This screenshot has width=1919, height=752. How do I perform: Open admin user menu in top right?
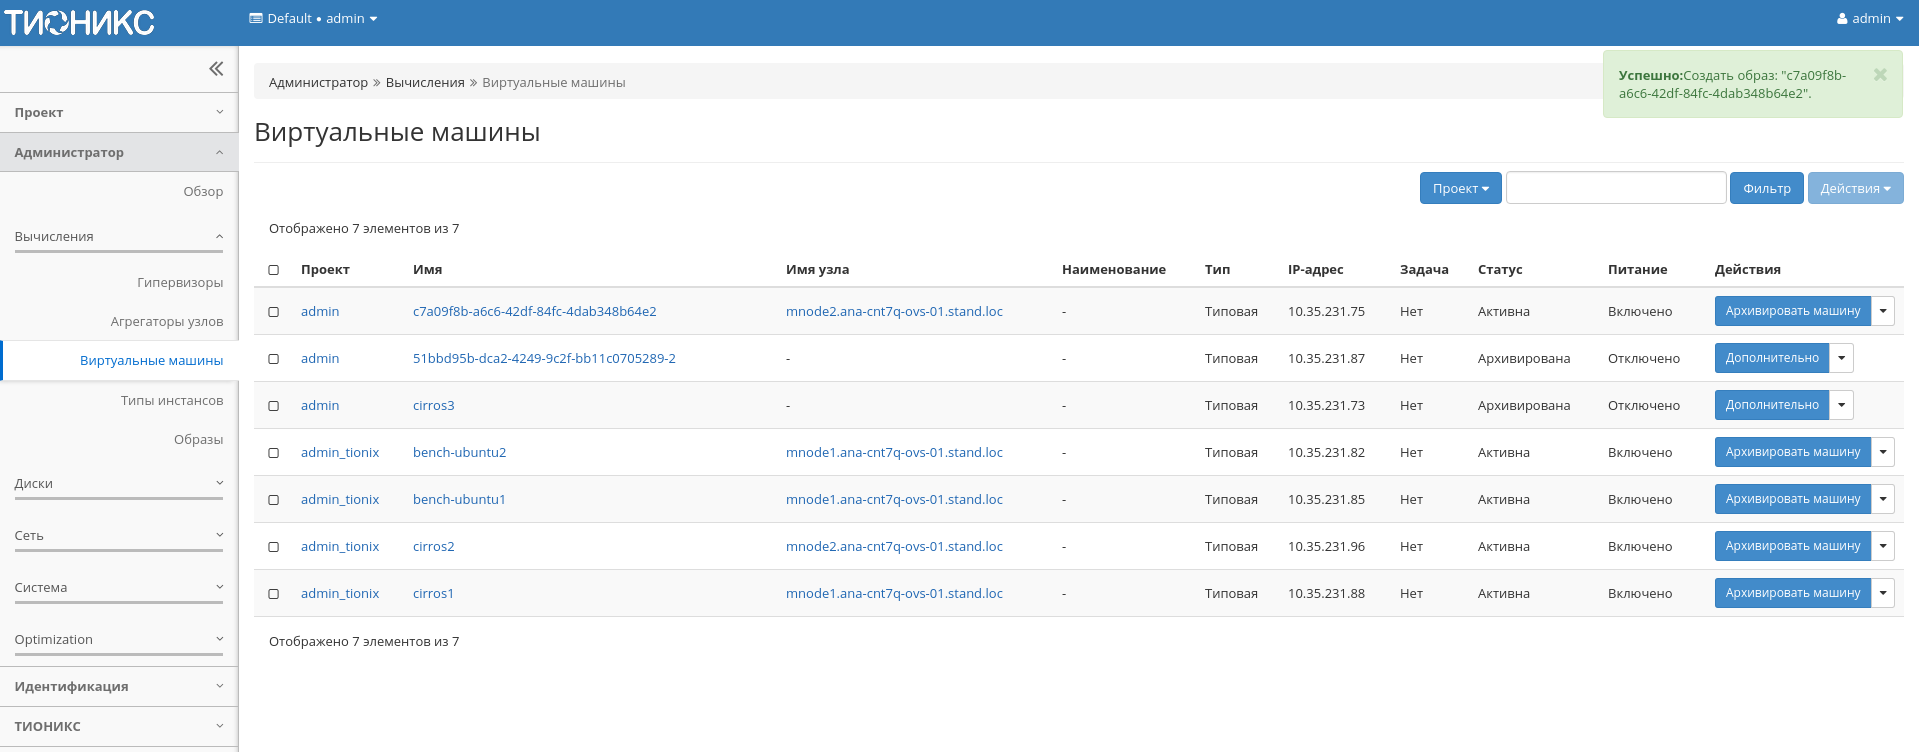click(1869, 19)
